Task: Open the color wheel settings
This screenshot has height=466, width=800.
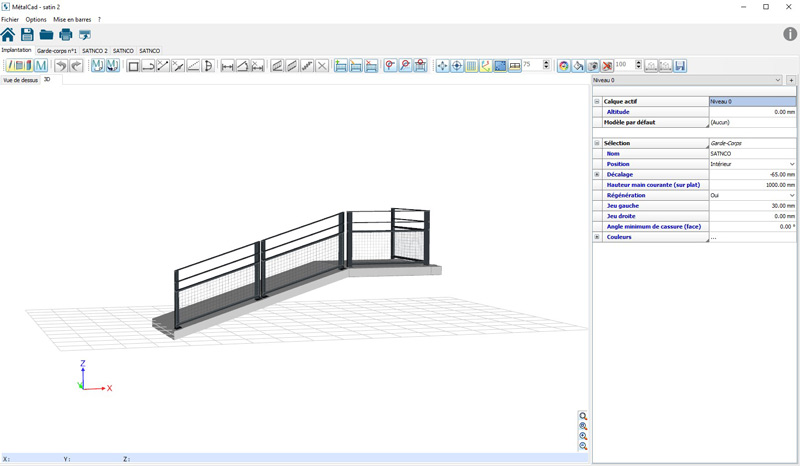Action: 564,66
